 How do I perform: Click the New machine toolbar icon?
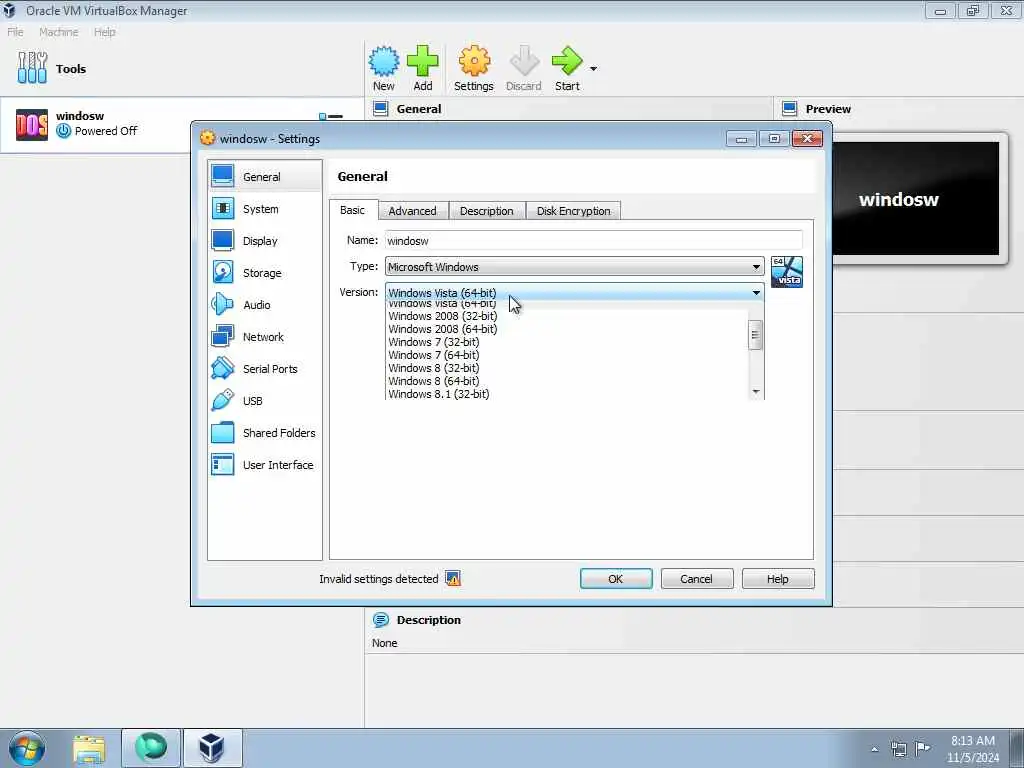point(383,68)
